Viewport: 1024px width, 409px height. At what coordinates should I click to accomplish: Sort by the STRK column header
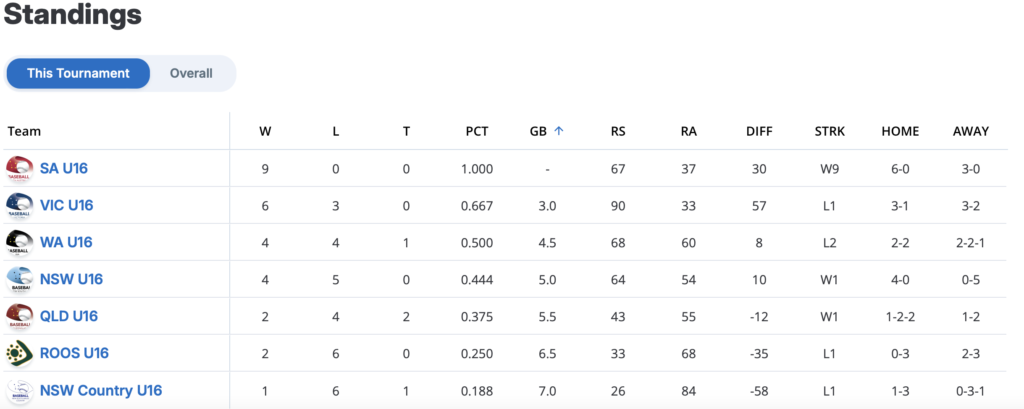[x=830, y=131]
